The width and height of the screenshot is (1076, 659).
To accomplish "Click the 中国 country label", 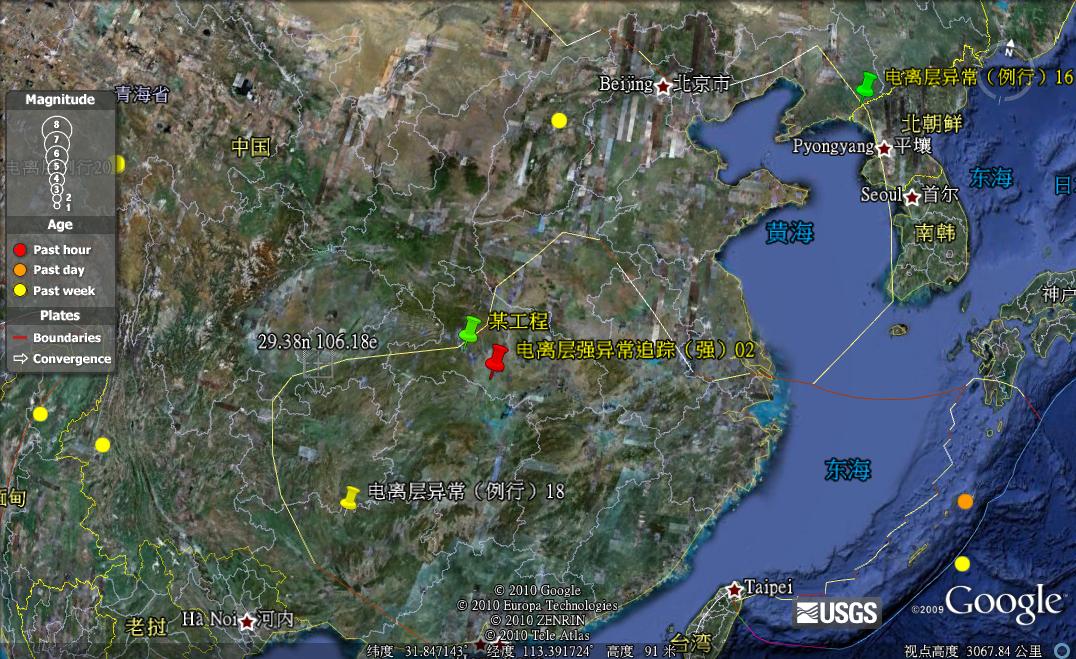I will [251, 147].
